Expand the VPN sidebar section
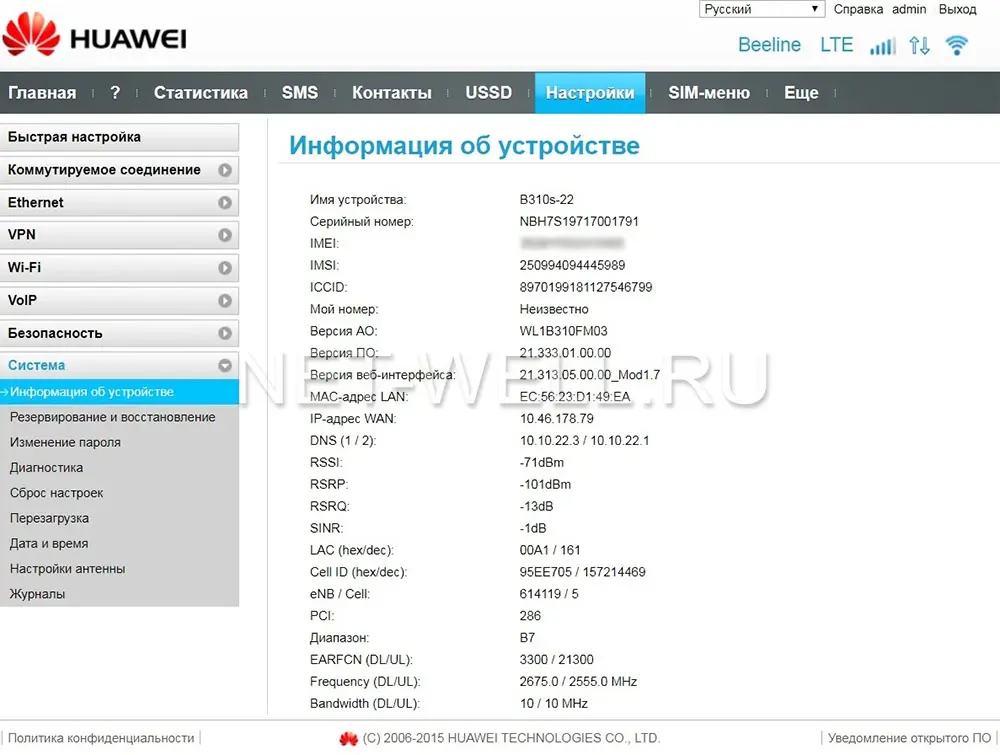The image size is (1000, 755). point(120,235)
